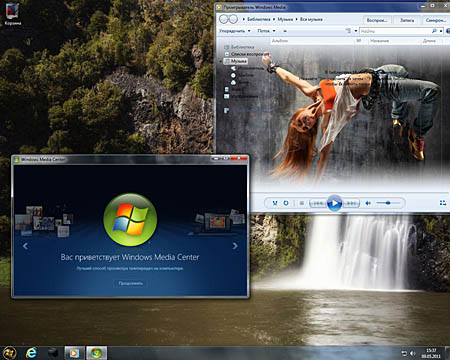This screenshot has width=450, height=360.
Task: Select Библиотека in the navigation tree
Action: [x=239, y=47]
